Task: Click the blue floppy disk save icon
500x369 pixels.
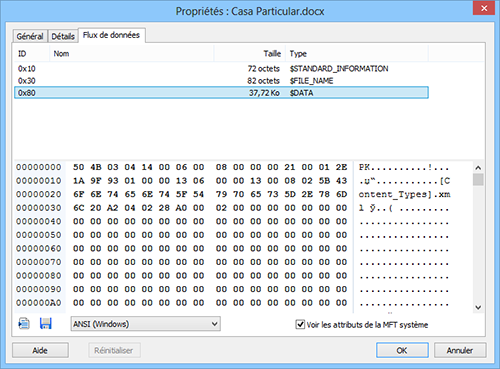Action: click(x=46, y=324)
